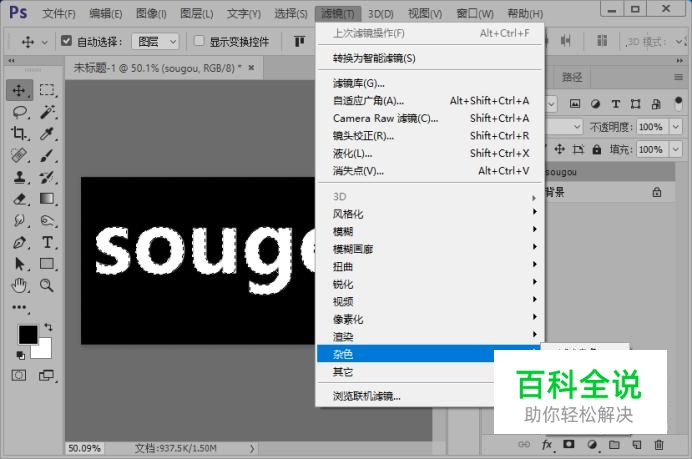
Task: Create a new layer icon
Action: tap(636, 445)
